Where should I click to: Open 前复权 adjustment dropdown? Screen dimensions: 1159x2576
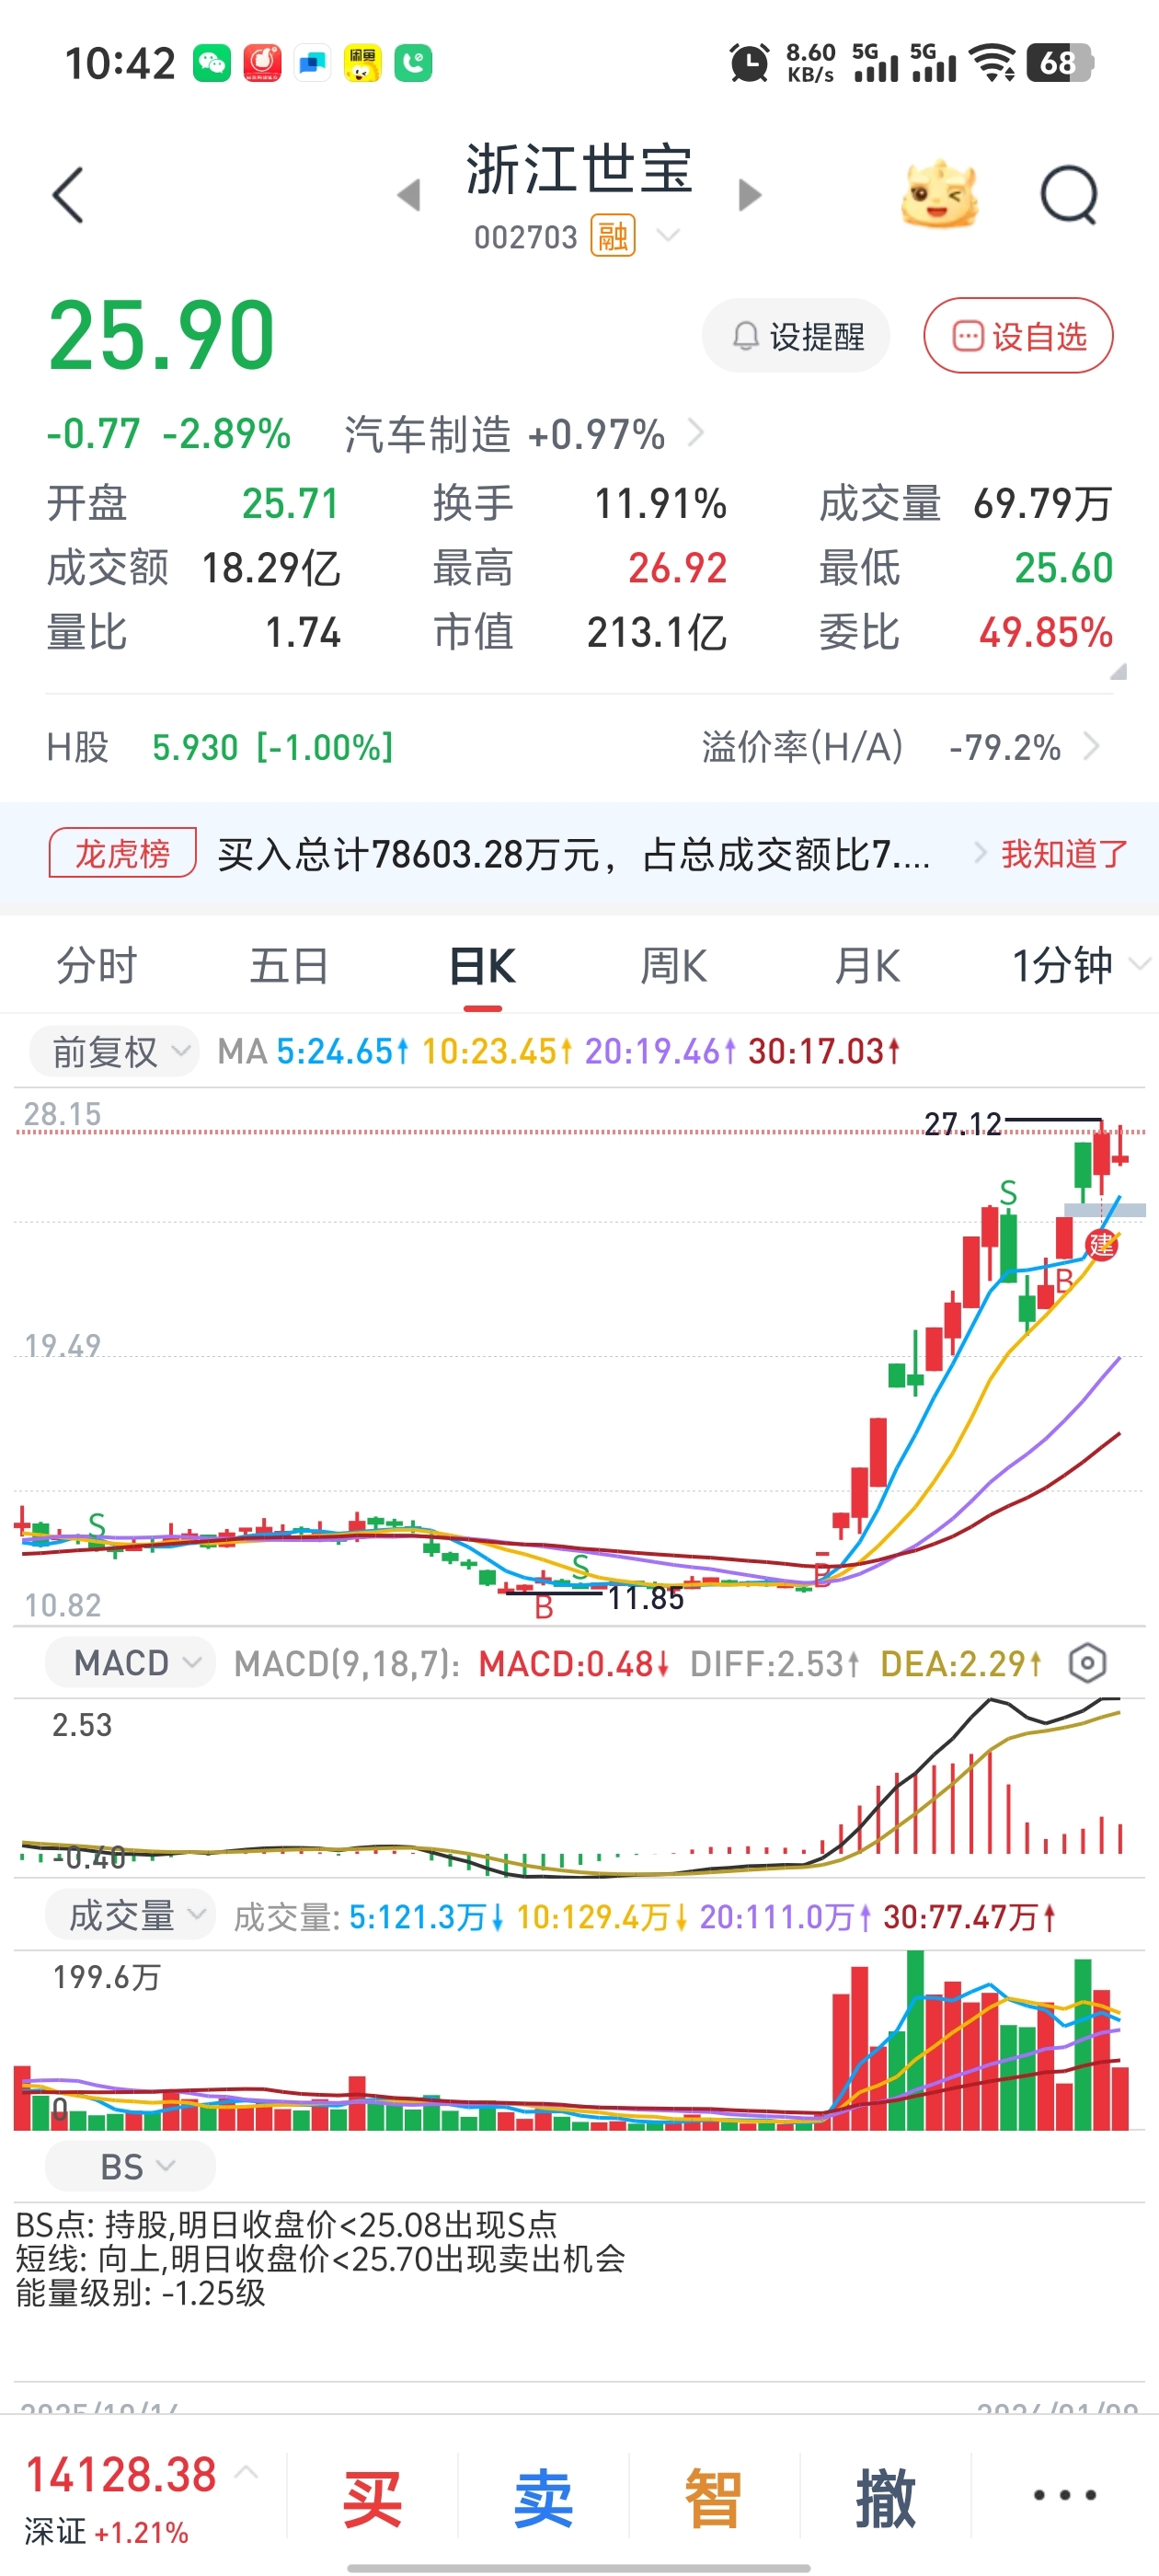114,1051
